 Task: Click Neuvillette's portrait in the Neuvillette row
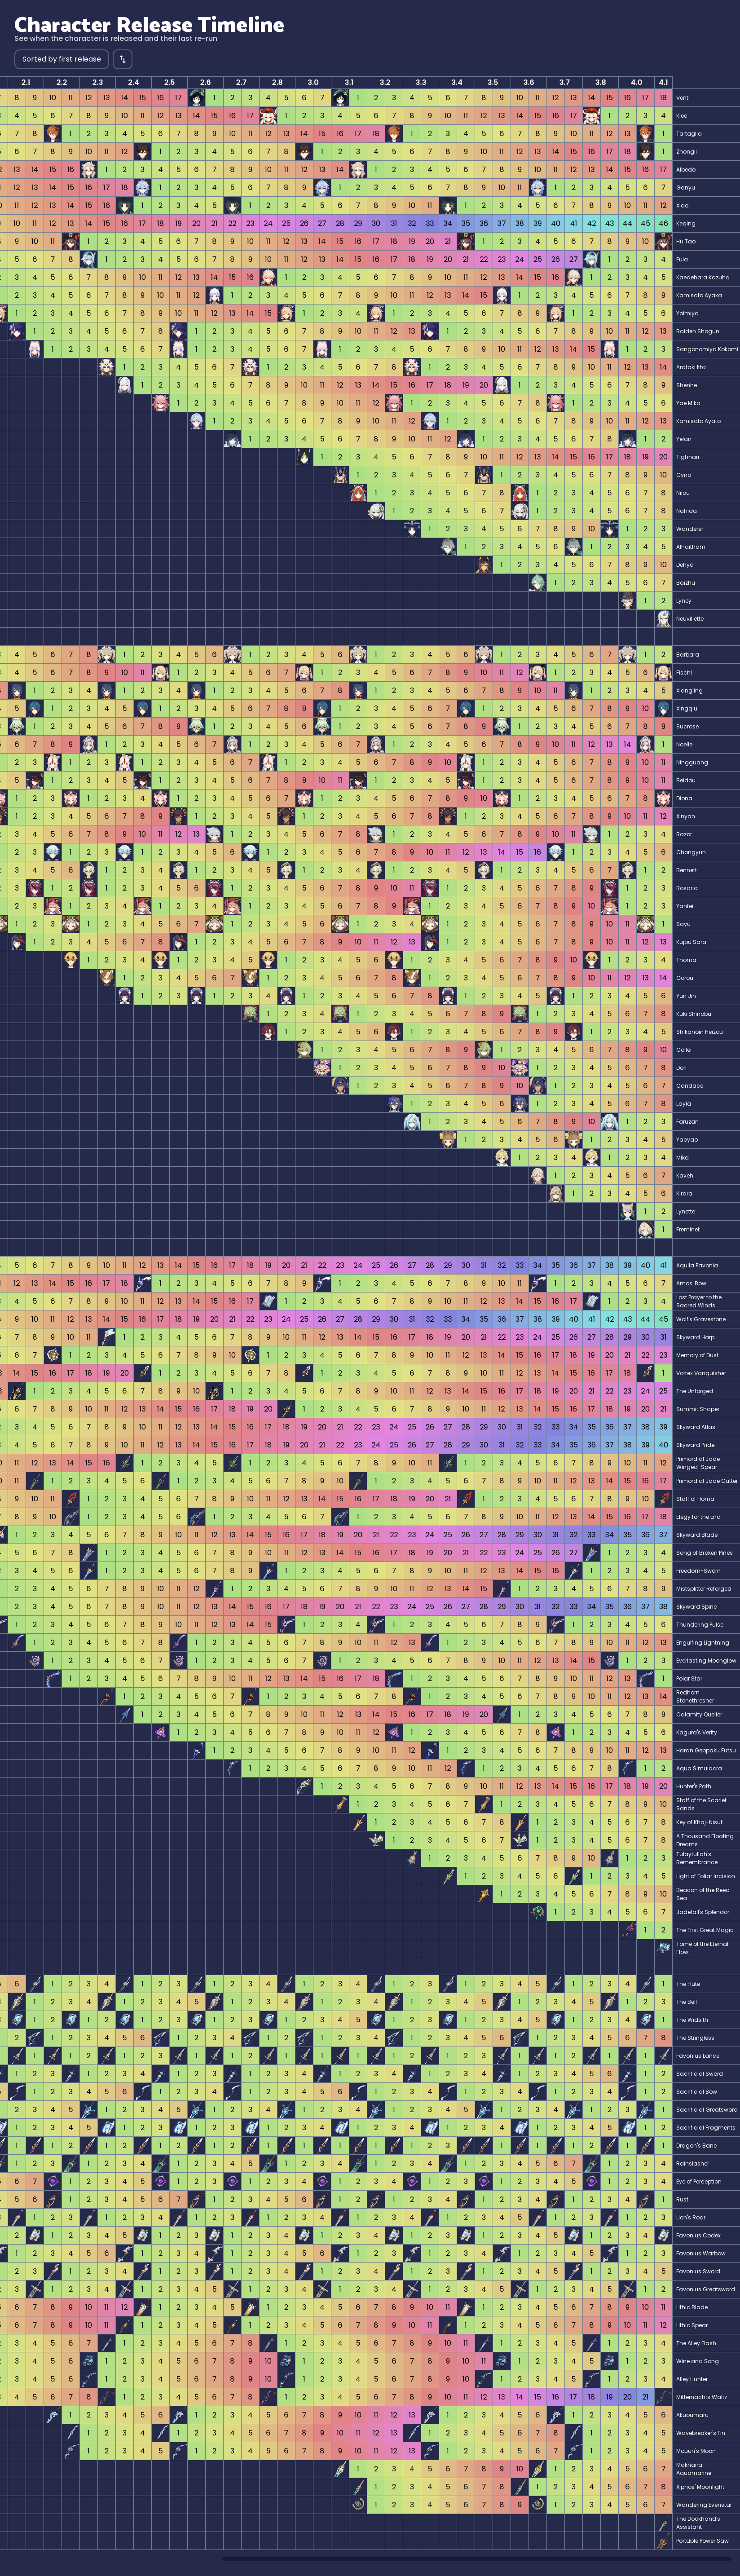pyautogui.click(x=663, y=618)
